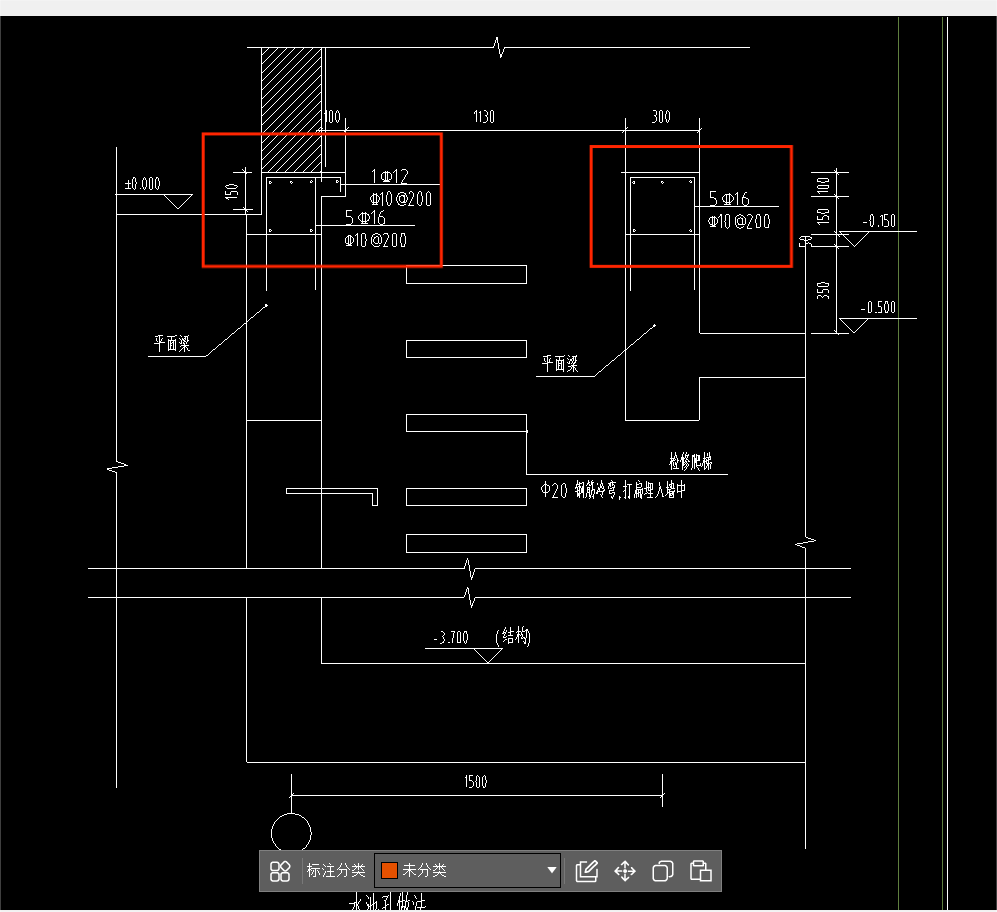Click the left 平面梁 label
Viewport: 997px width, 912px height.
172,343
